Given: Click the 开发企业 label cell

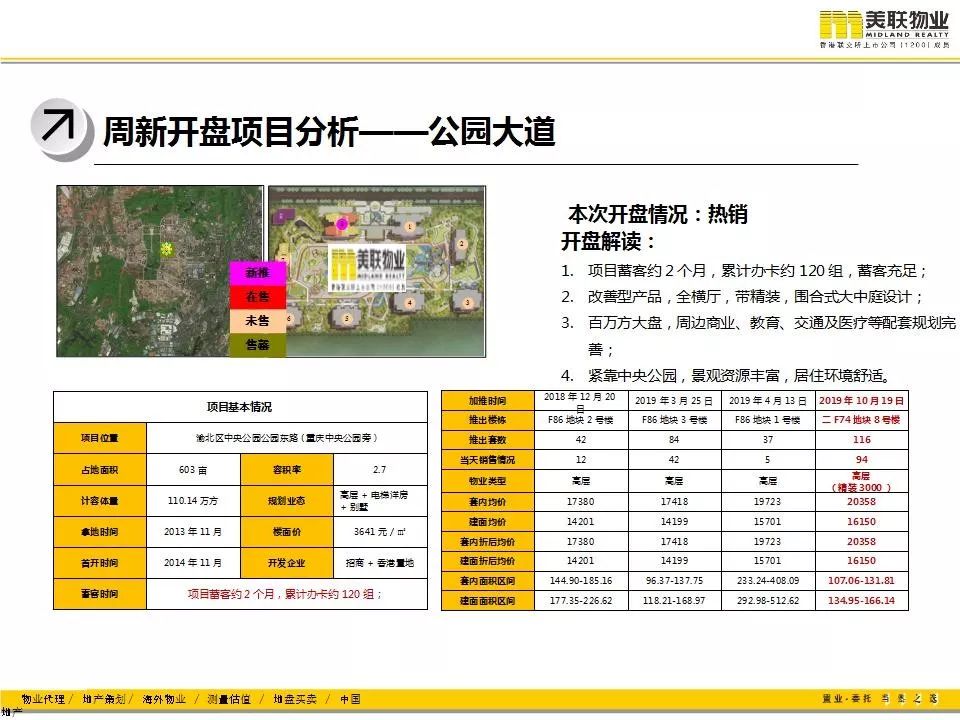Looking at the screenshot, I should [x=287, y=563].
